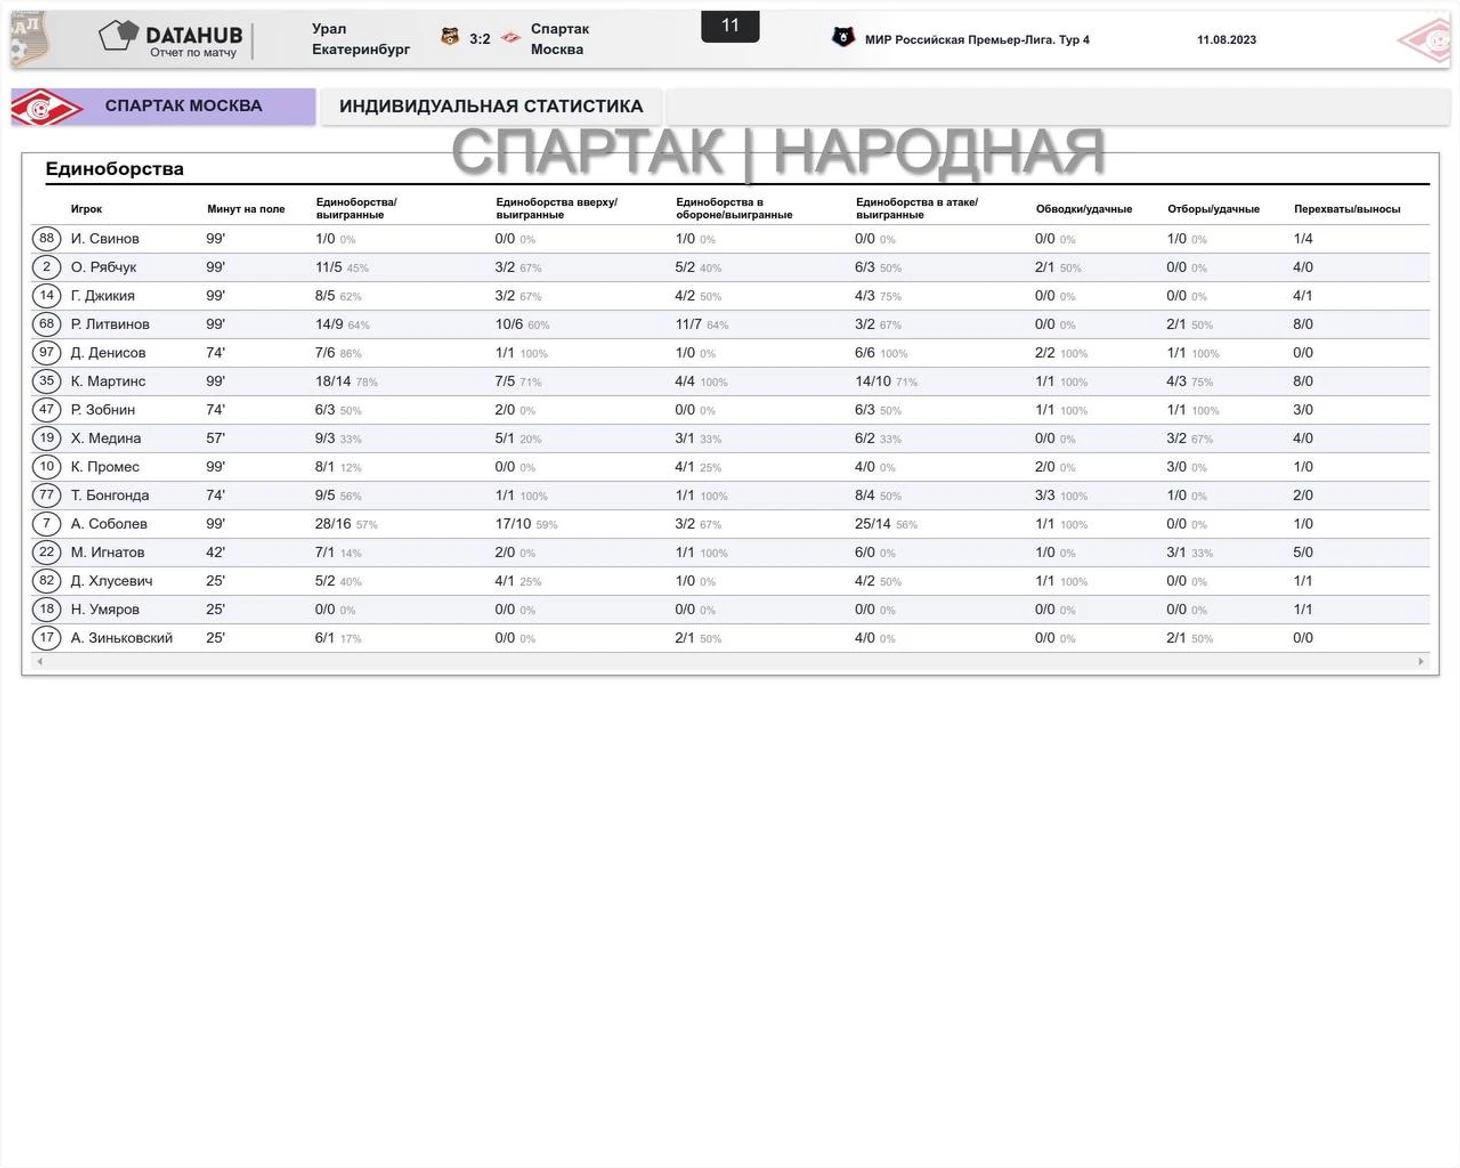The height and width of the screenshot is (1168, 1460).
Task: Click player name К. Мартинс
Action: tap(108, 381)
